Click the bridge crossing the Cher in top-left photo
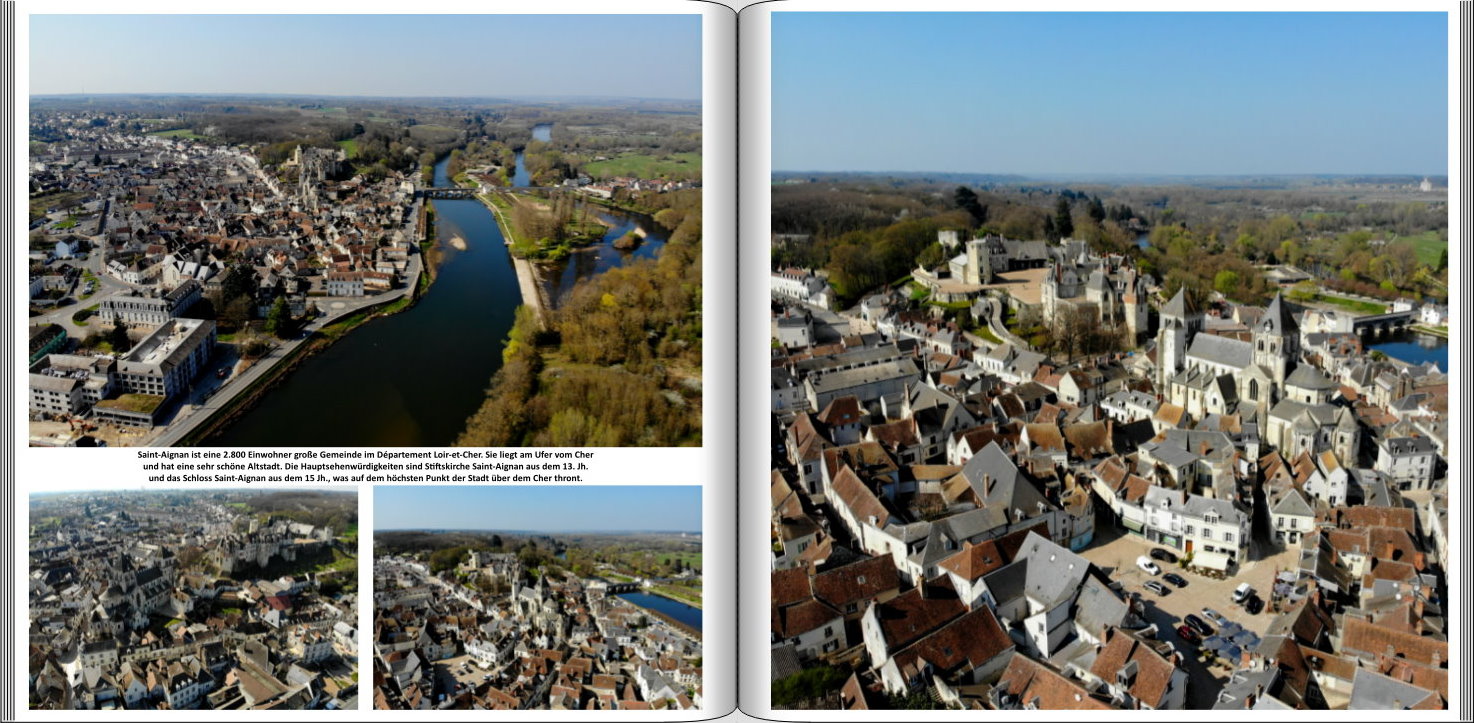The image size is (1474, 723). (449, 193)
